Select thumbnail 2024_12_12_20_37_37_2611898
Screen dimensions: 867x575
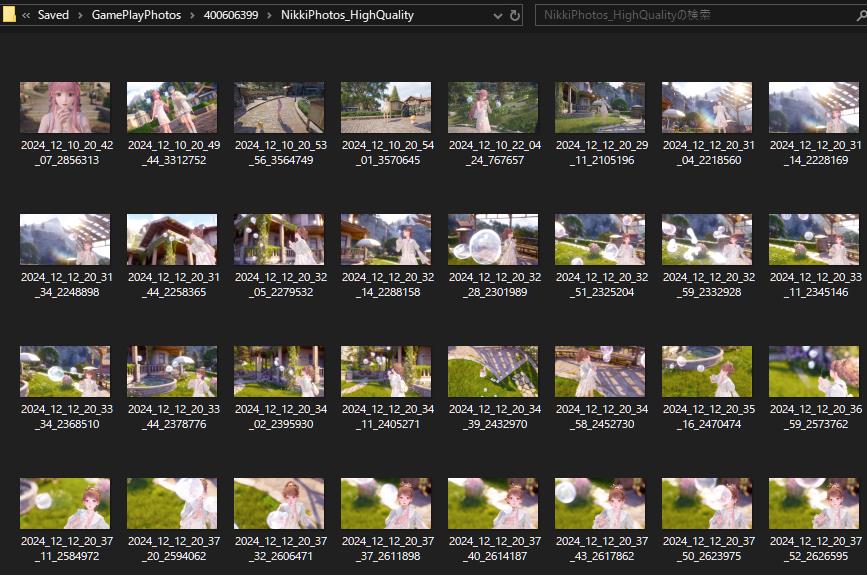click(386, 504)
